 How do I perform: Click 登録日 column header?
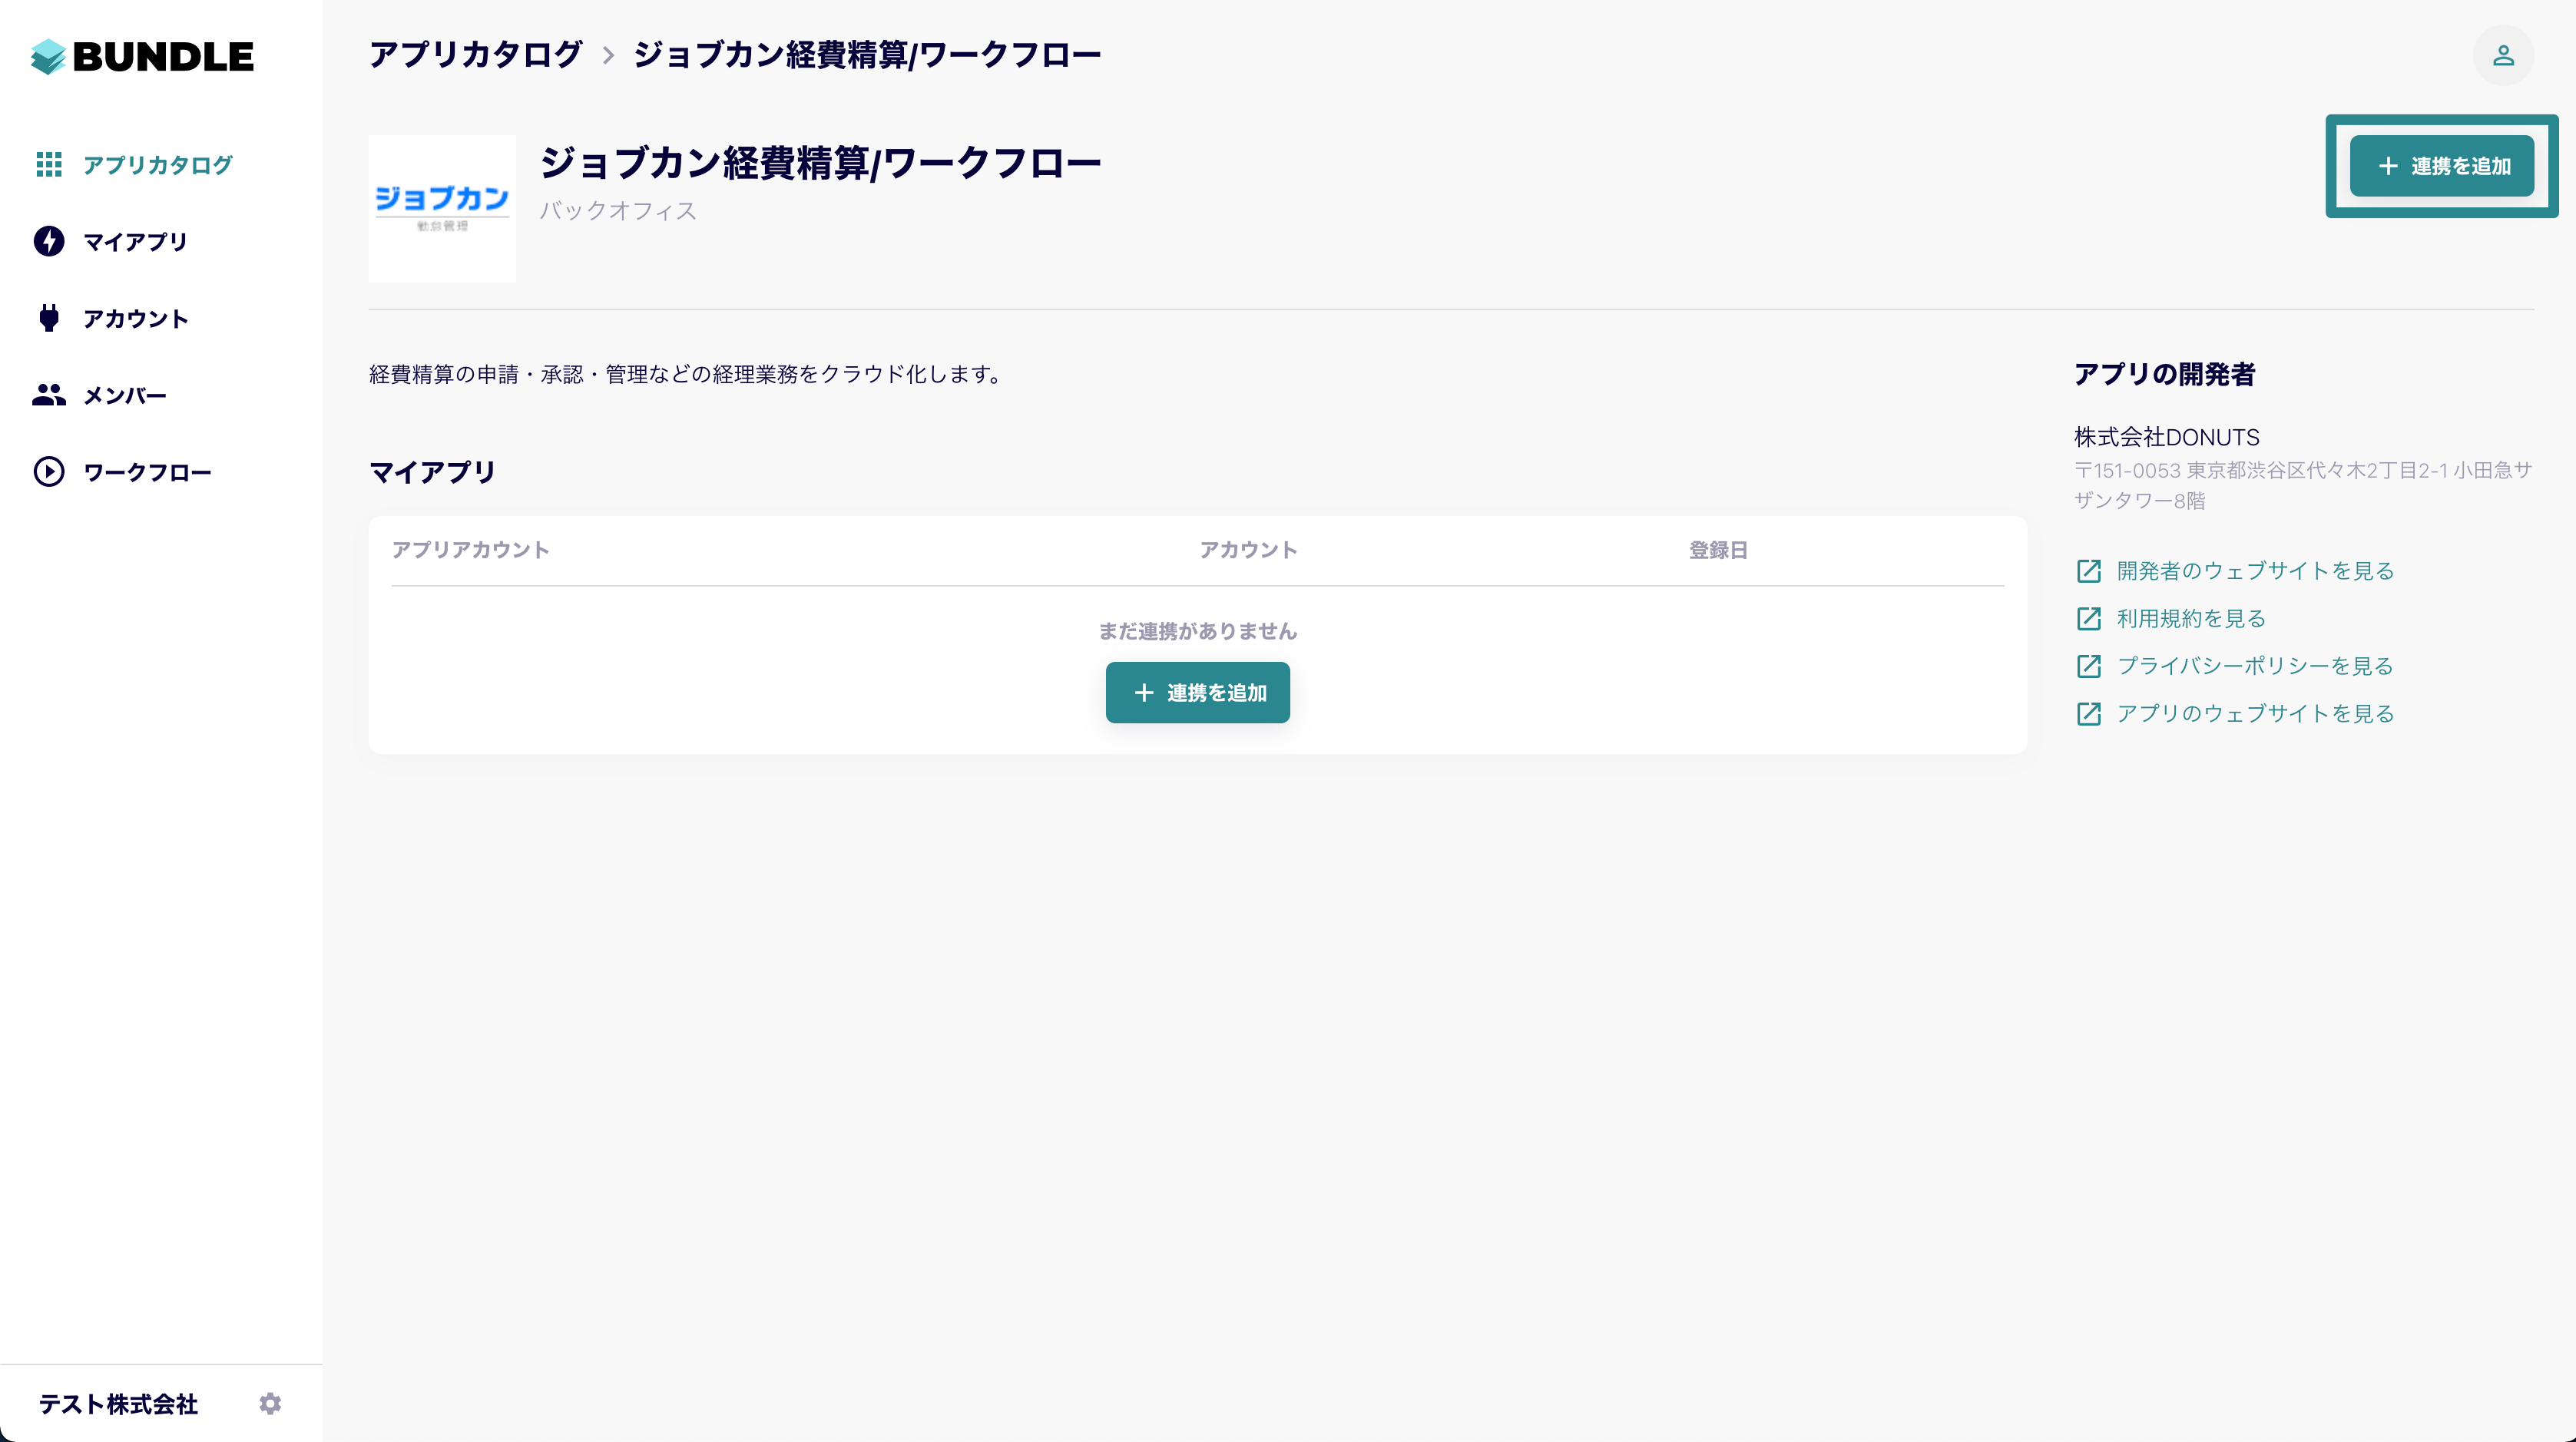pos(1718,550)
